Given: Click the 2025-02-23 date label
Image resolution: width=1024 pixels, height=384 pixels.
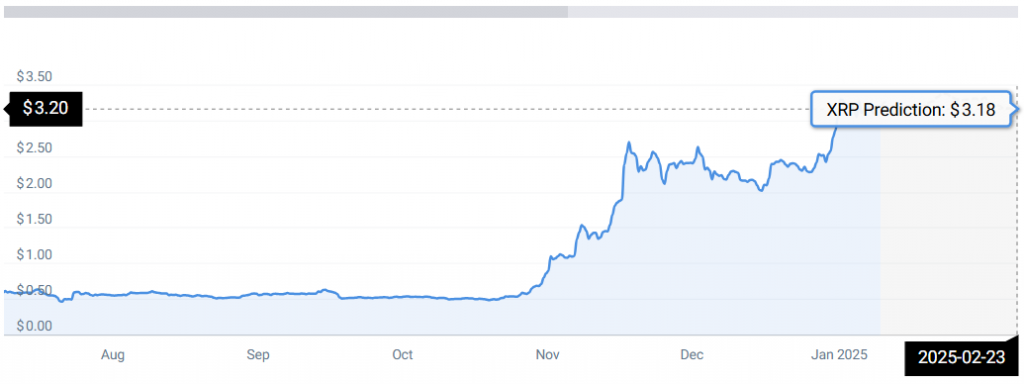Looking at the screenshot, I should (x=961, y=357).
